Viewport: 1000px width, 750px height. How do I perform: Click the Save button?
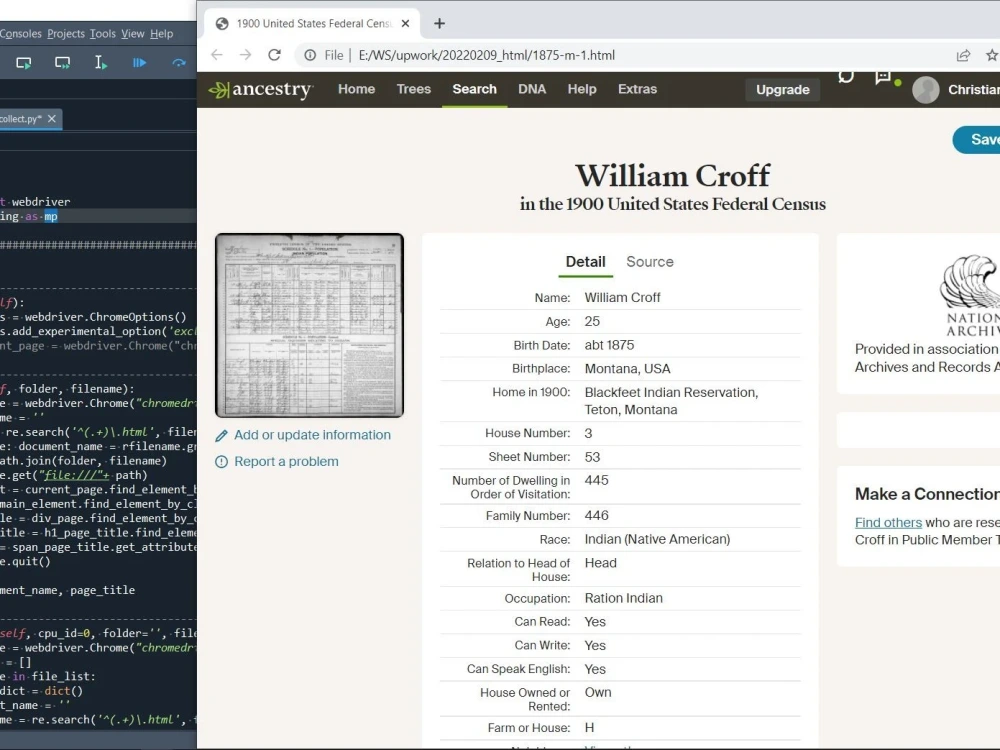977,140
